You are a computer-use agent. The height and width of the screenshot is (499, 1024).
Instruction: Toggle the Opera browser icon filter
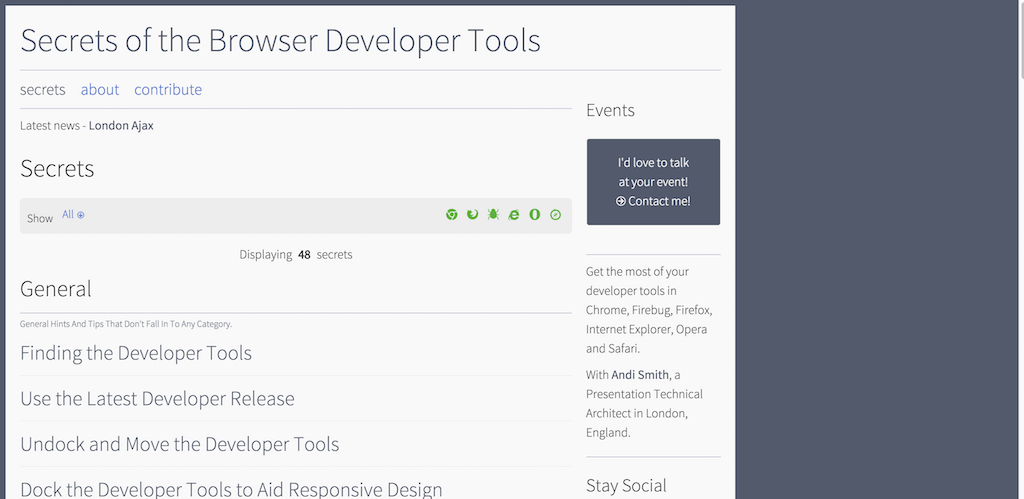pos(535,215)
